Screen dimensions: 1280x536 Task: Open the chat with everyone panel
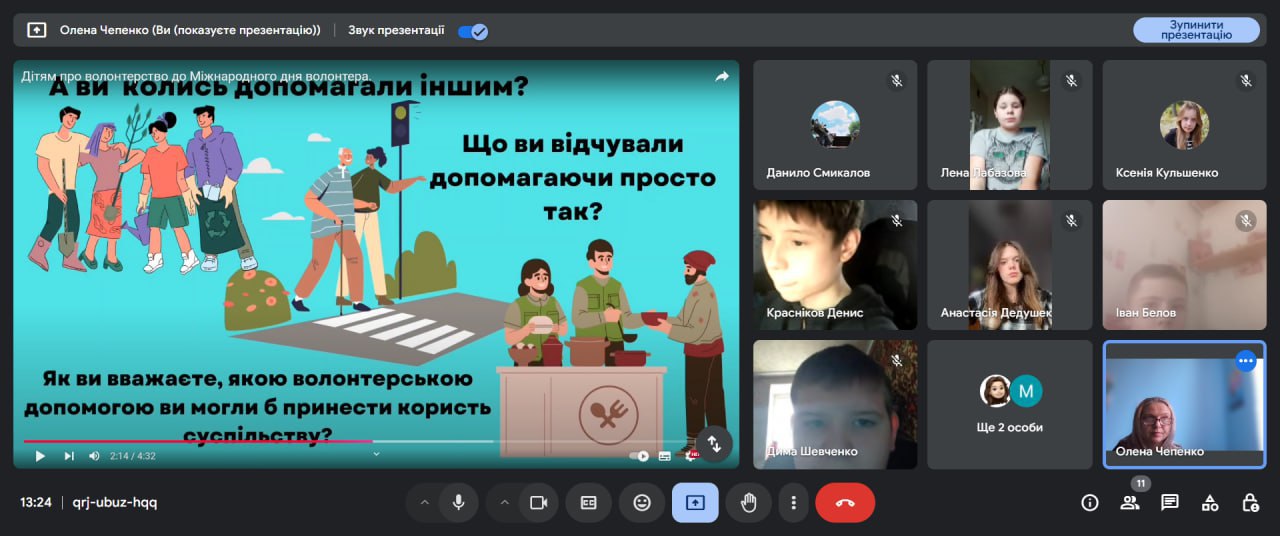click(1170, 503)
